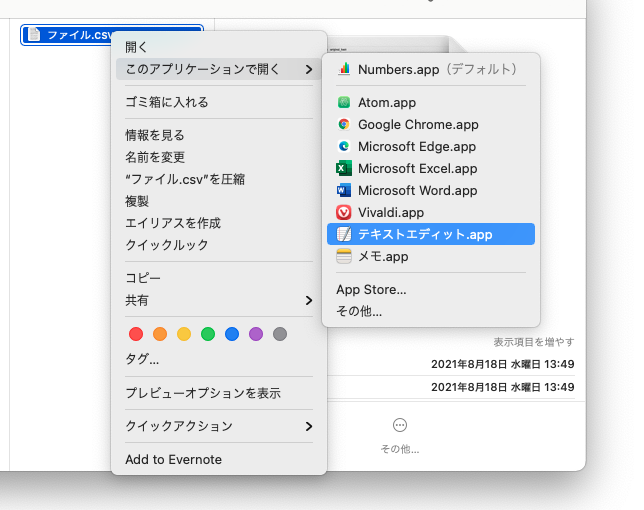The height and width of the screenshot is (510, 644).
Task: Select the Google Chrome.app icon
Action: pos(344,125)
